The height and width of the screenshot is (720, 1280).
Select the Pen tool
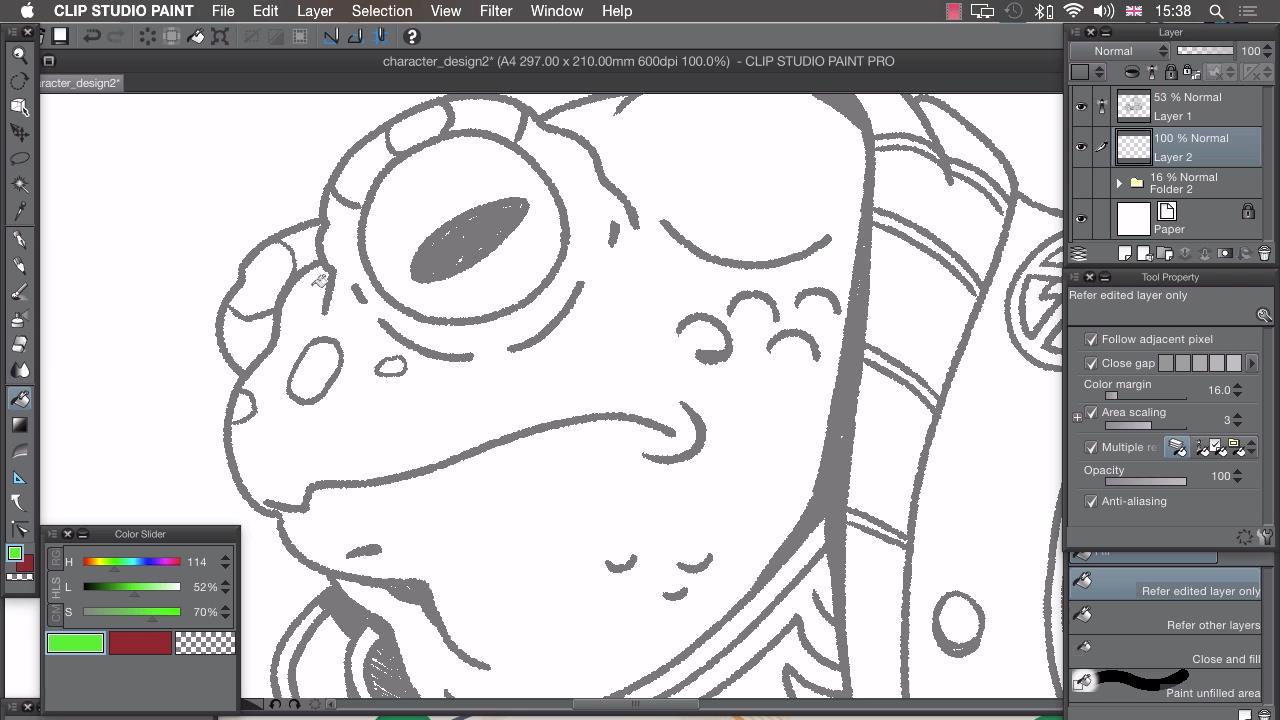click(19, 240)
